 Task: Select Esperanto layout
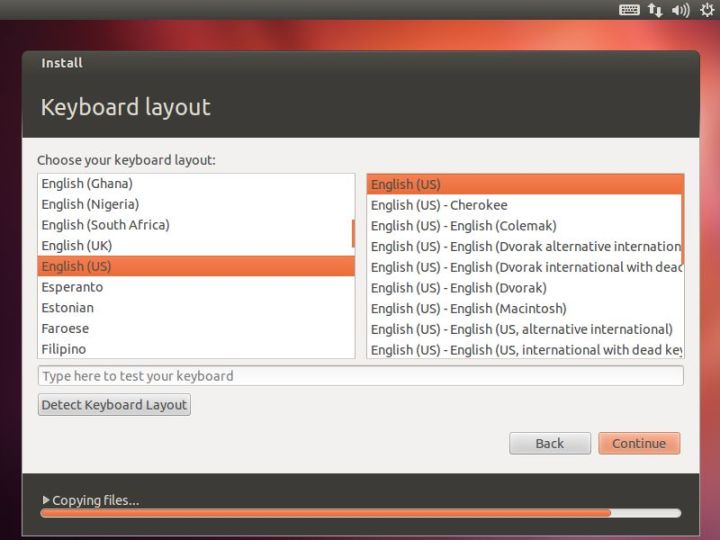196,287
